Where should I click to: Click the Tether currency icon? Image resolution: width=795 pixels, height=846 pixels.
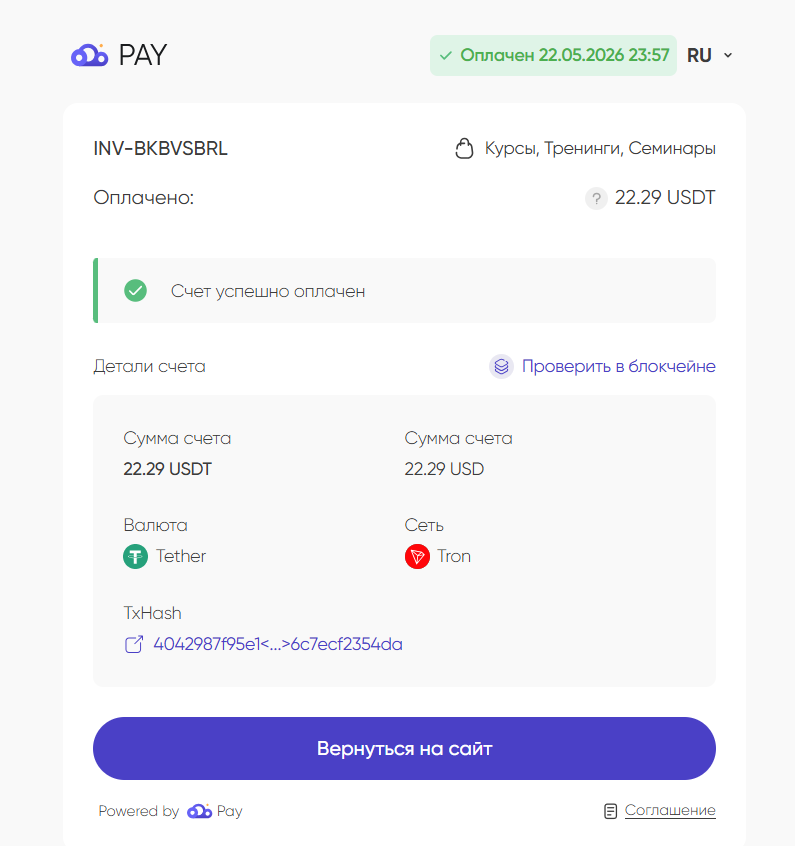pos(135,556)
